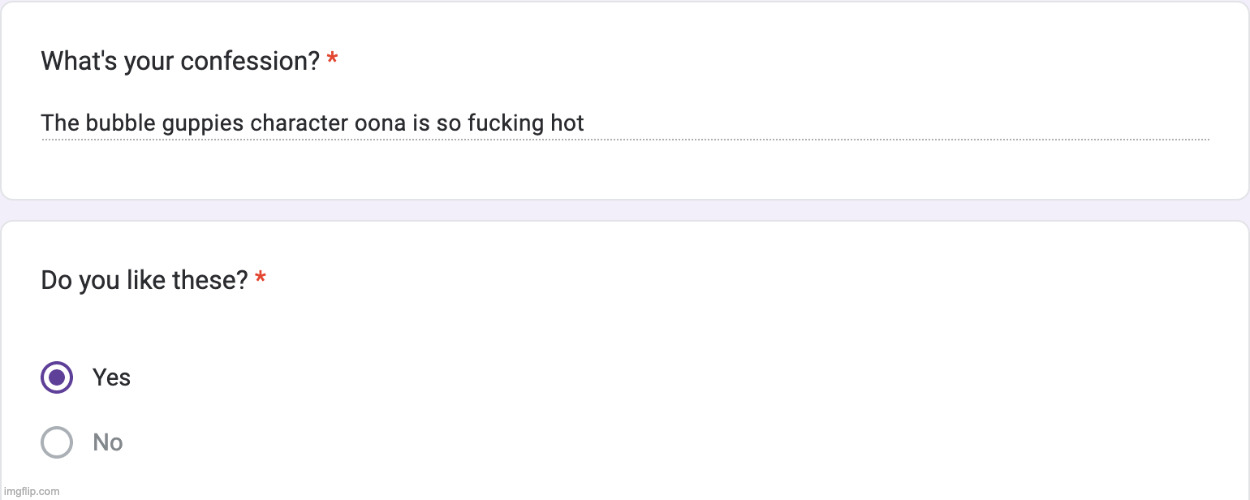
Task: Click the lavender gap between the question cards
Action: coord(624,210)
